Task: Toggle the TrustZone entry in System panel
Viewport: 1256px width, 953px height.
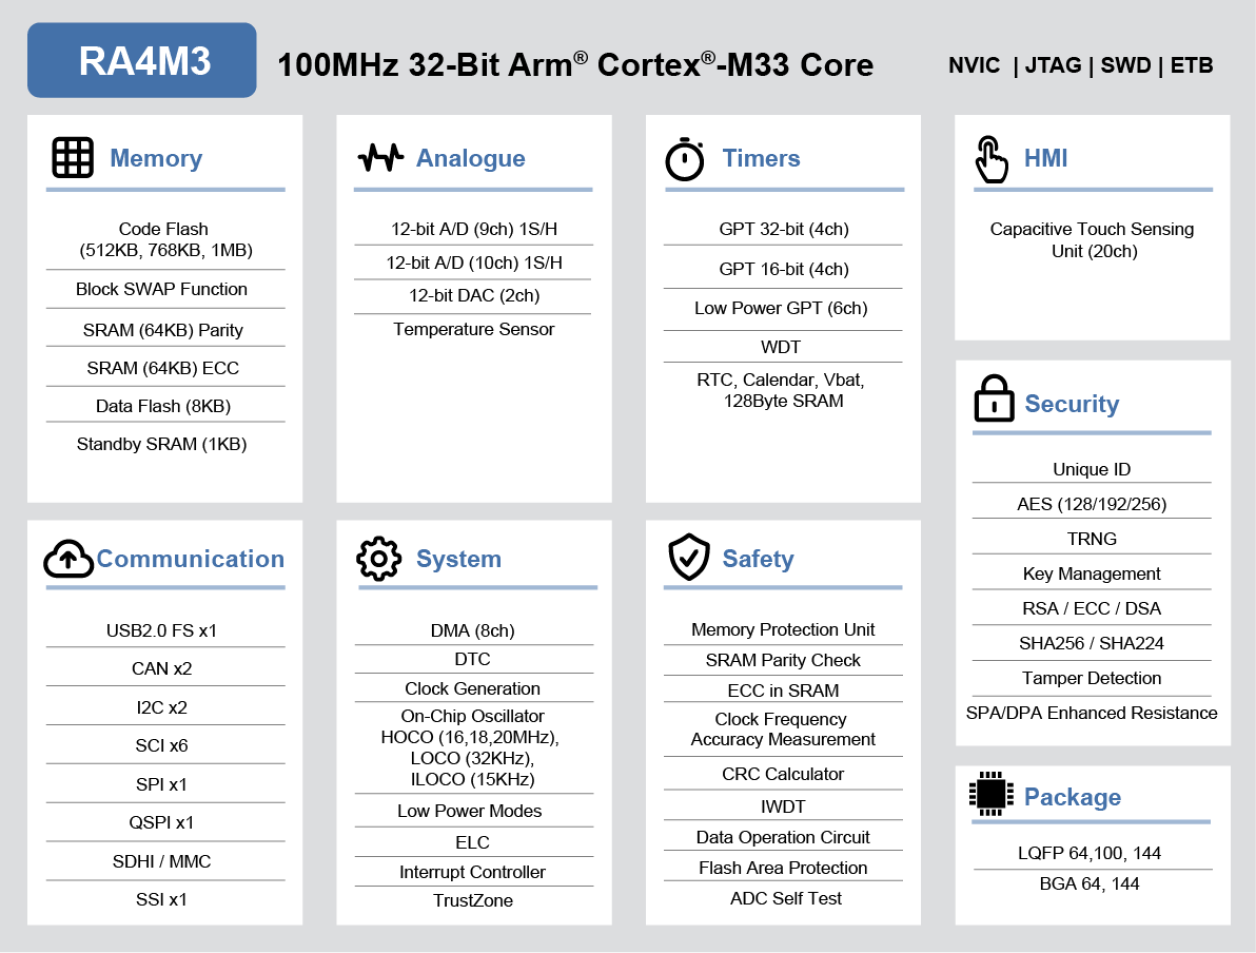Action: coord(473,900)
